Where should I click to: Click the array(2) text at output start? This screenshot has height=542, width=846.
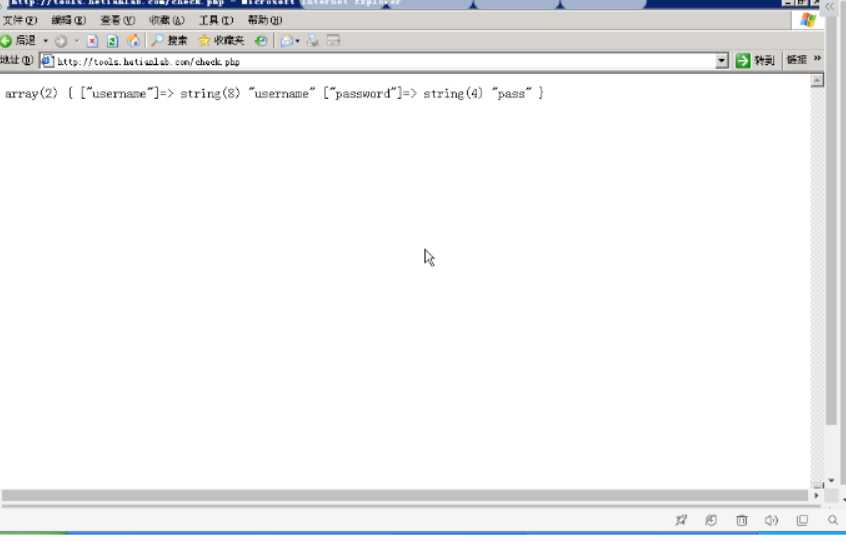tap(31, 93)
